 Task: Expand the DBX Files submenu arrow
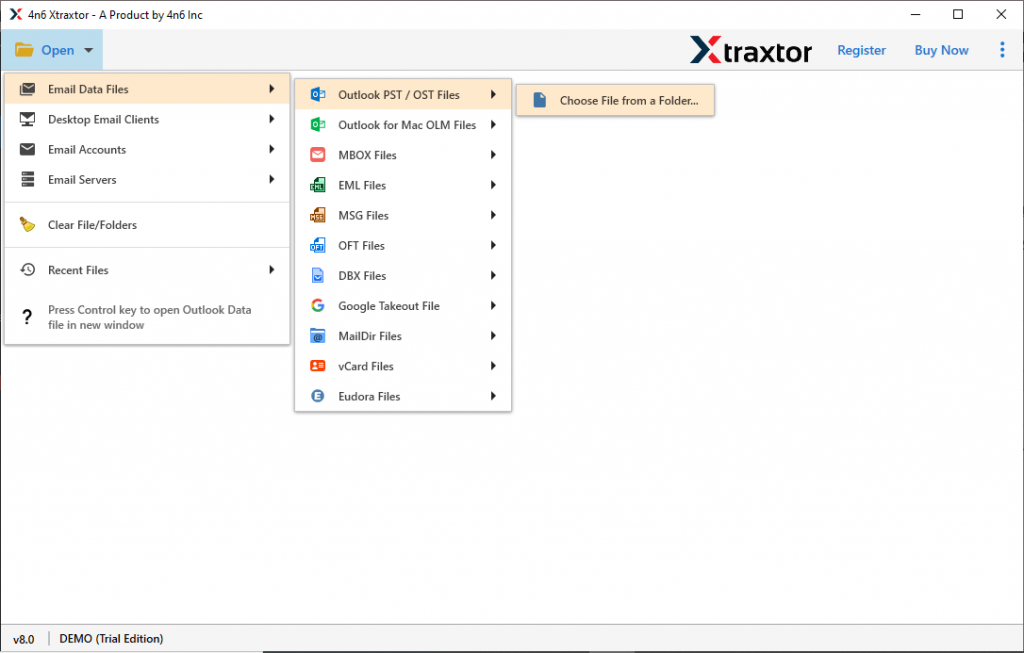pyautogui.click(x=492, y=275)
